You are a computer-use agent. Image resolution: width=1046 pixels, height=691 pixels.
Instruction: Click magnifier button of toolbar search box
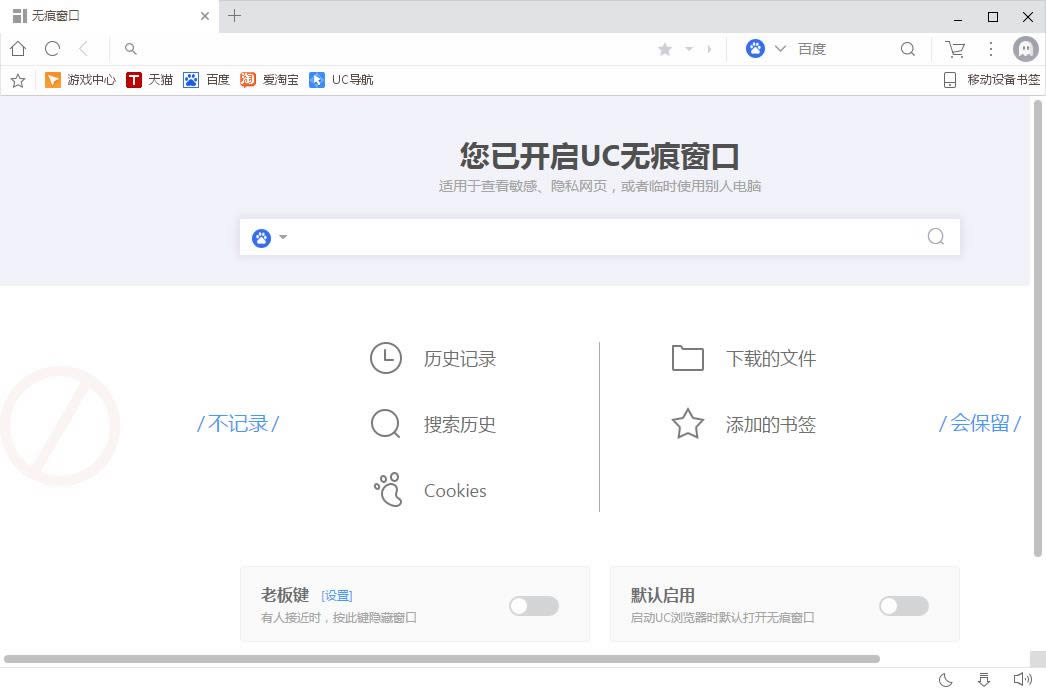point(908,49)
